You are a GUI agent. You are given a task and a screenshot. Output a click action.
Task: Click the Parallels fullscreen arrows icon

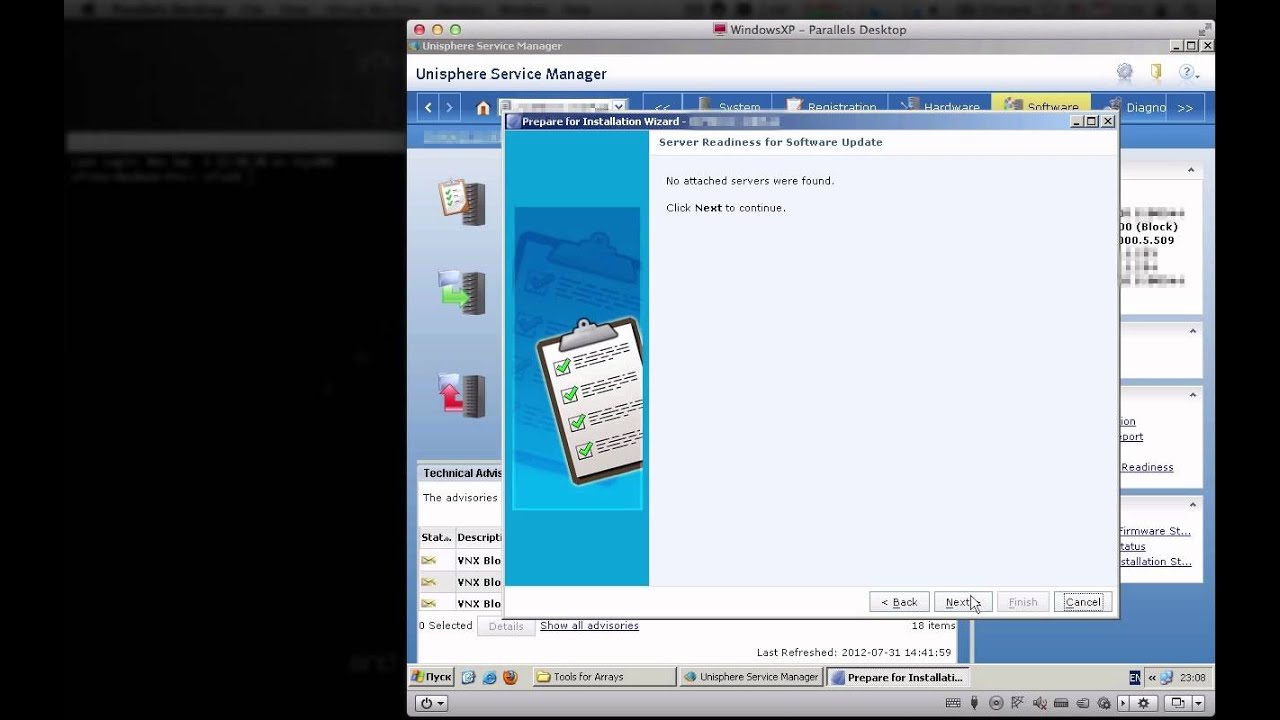(1204, 30)
